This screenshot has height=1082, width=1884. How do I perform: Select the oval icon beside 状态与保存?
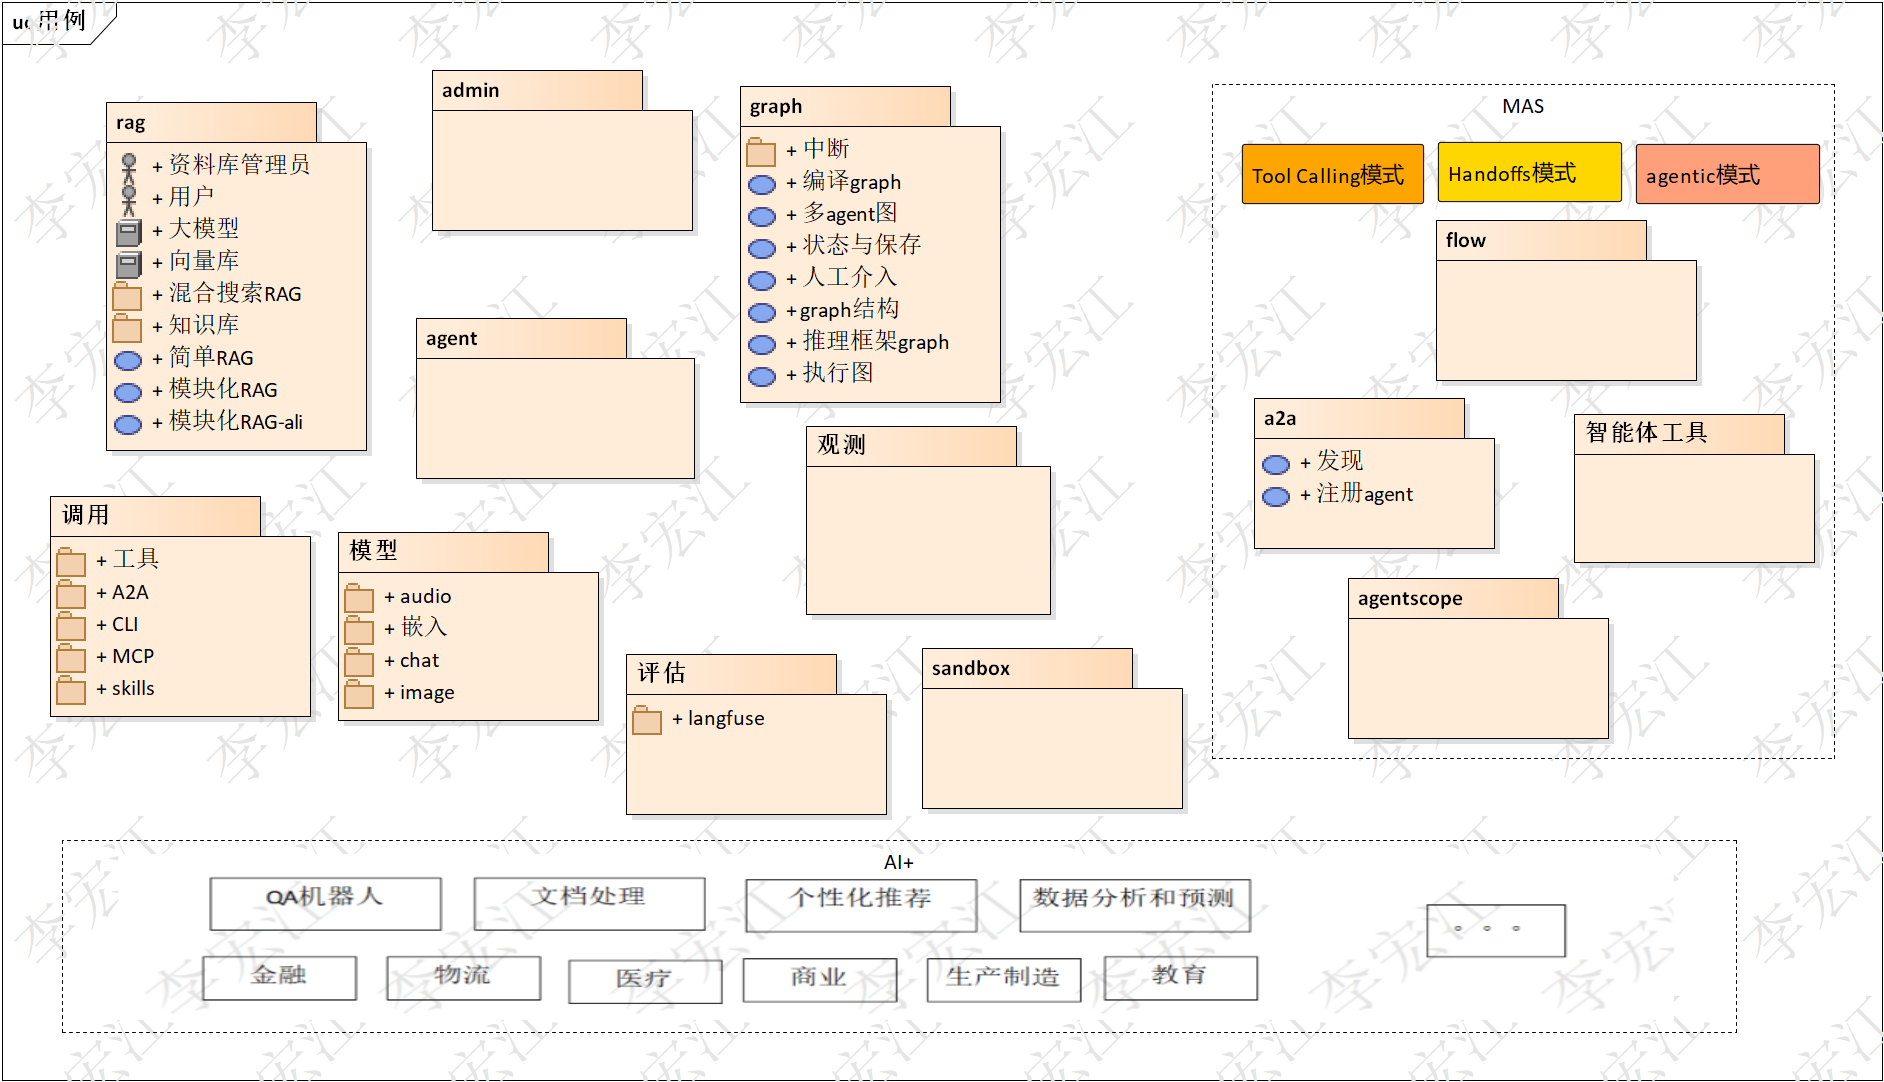tap(762, 248)
